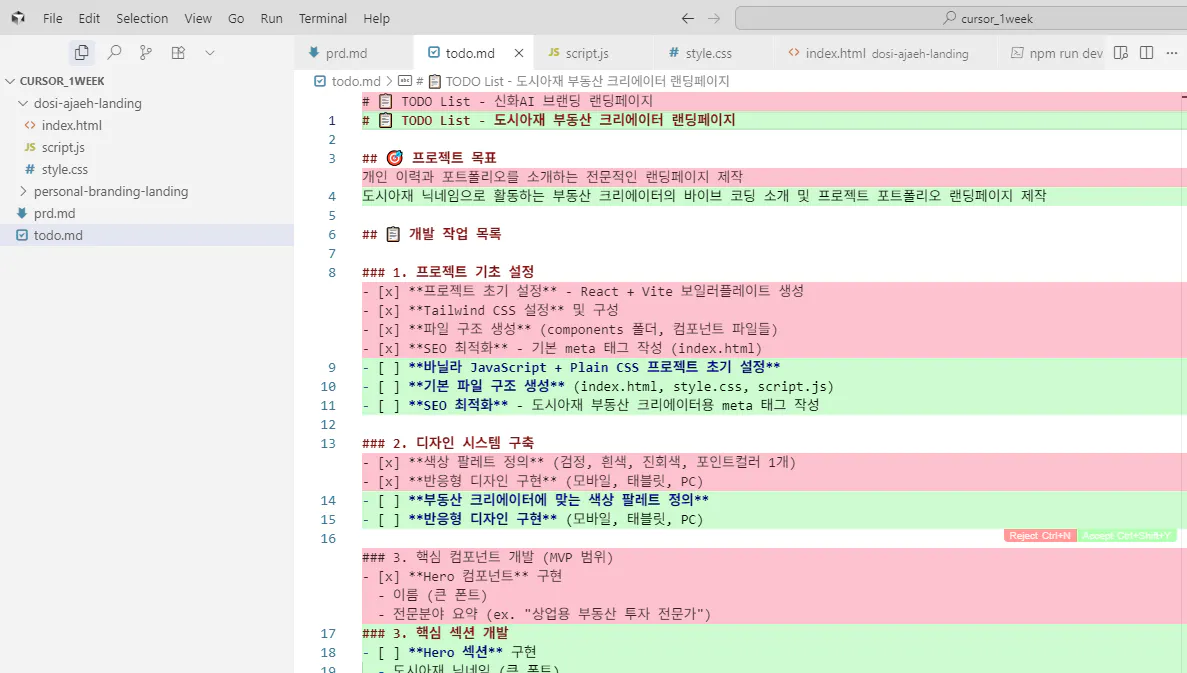Click the index.html file type icon
Screen dimensions: 1187x673
pos(30,125)
